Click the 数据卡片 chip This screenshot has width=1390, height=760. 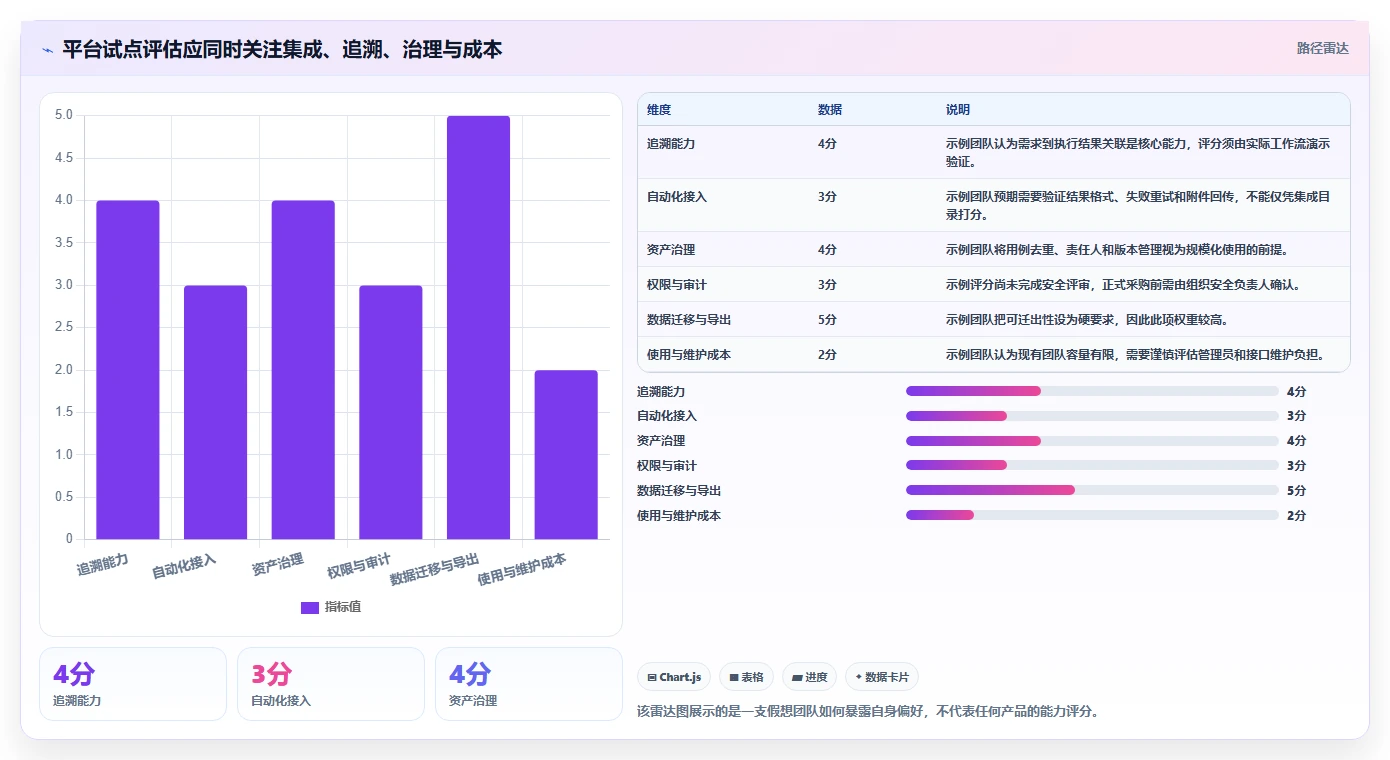pos(881,677)
